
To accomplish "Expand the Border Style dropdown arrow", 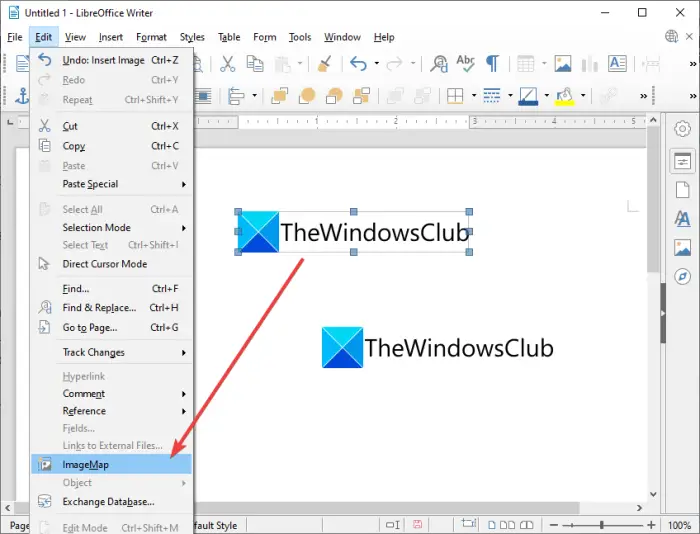I will [x=510, y=96].
